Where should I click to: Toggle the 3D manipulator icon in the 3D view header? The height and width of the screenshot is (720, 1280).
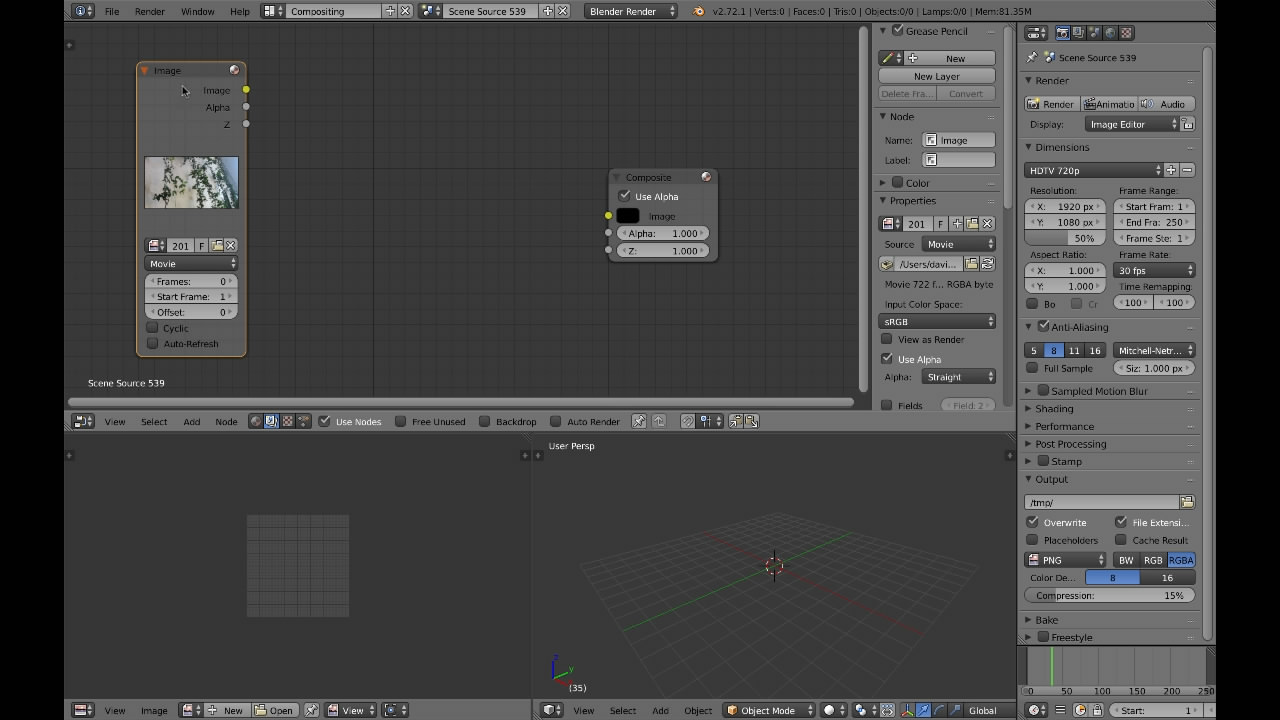click(x=907, y=710)
